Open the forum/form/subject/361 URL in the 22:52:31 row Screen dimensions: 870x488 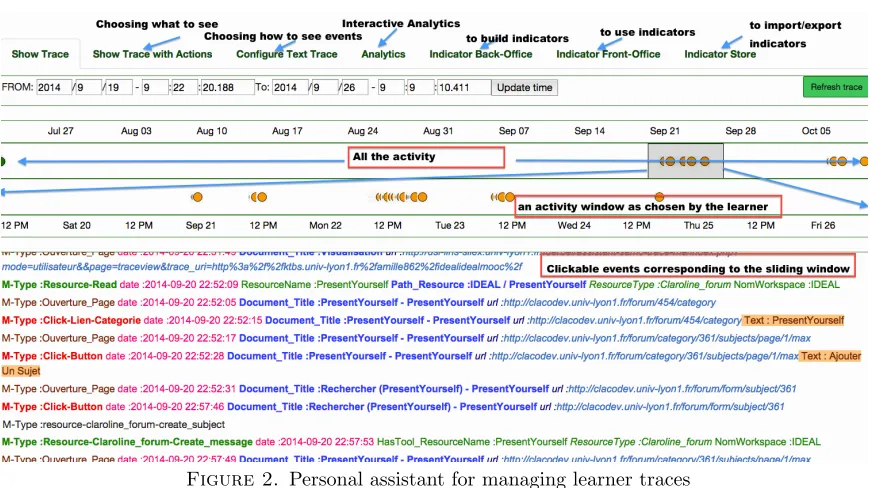pyautogui.click(x=682, y=389)
